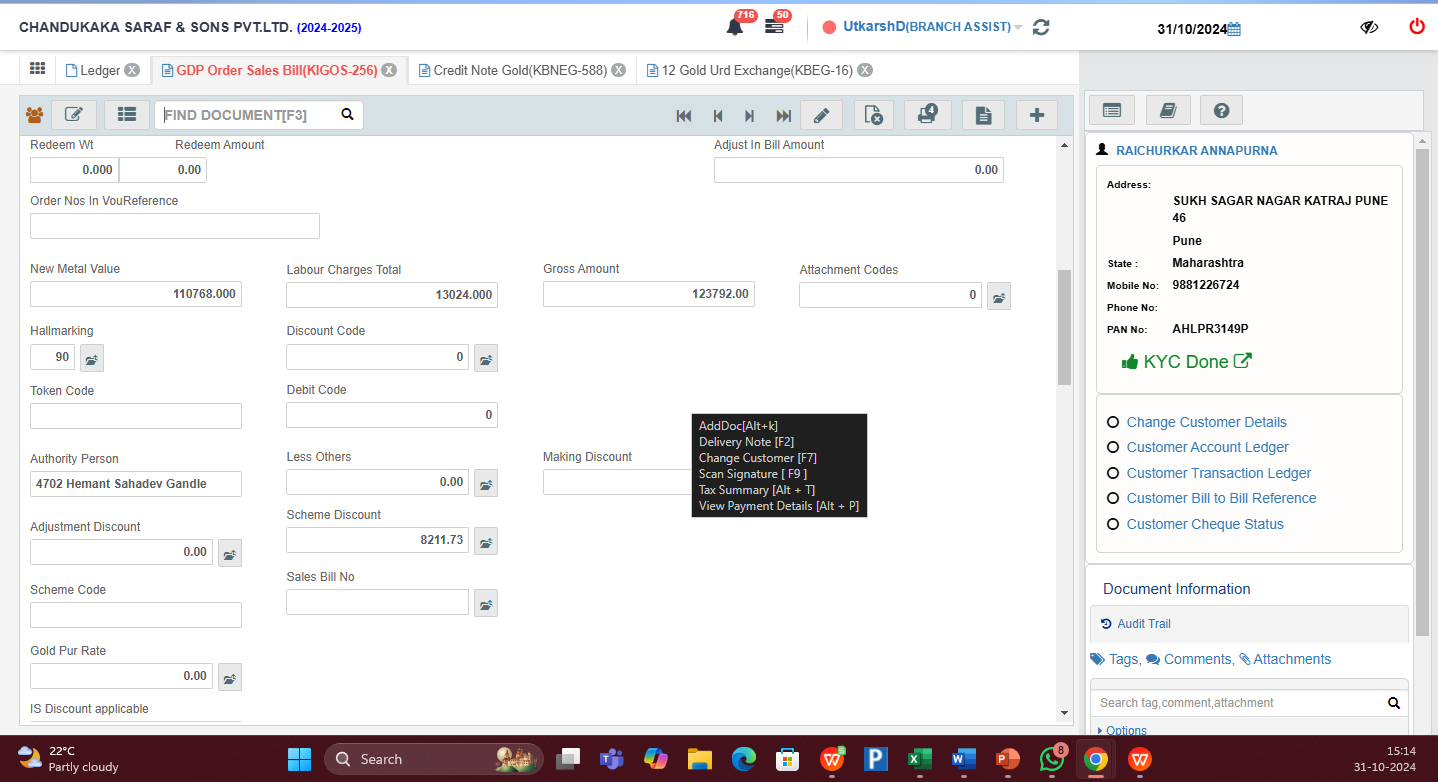The width and height of the screenshot is (1438, 782).
Task: Open Microsoft Excel from the taskbar
Action: pos(918,759)
